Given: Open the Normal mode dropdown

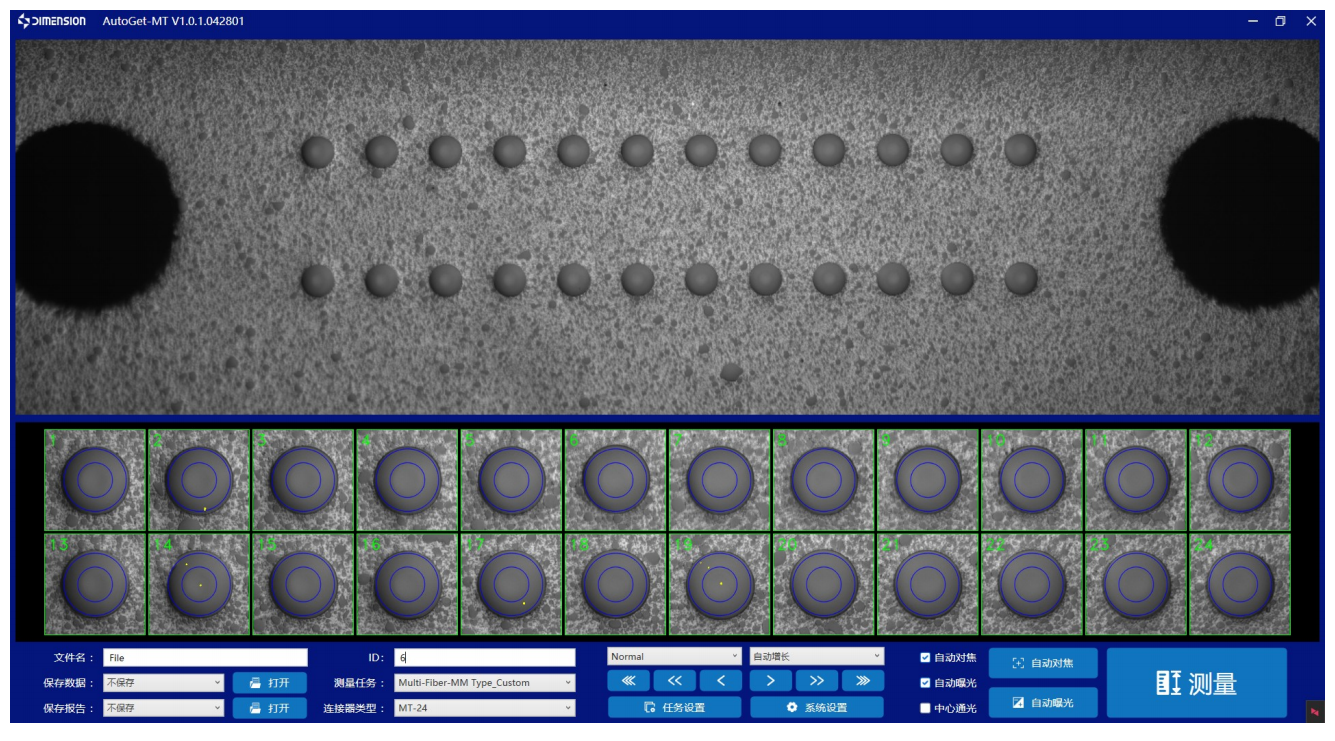Looking at the screenshot, I should 674,657.
